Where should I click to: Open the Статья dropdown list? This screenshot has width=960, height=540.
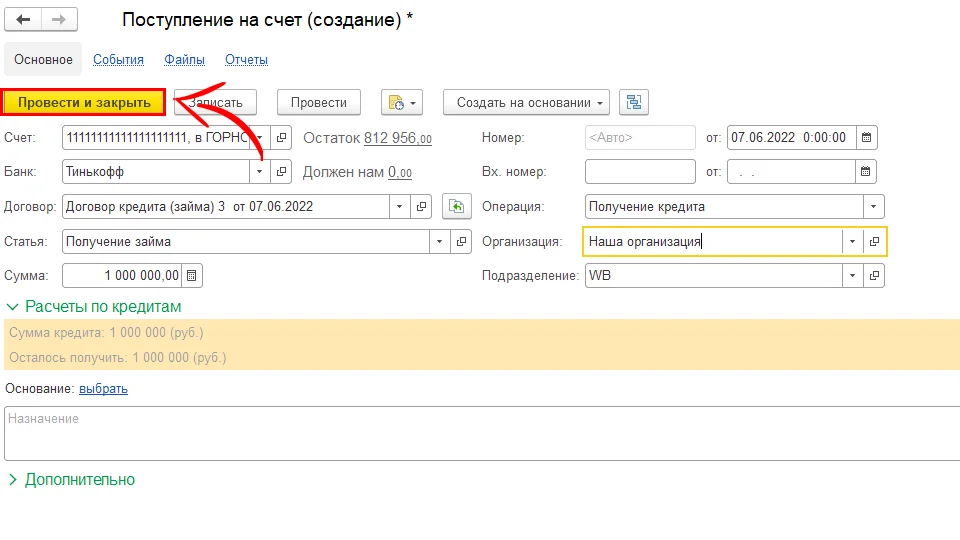click(x=441, y=241)
